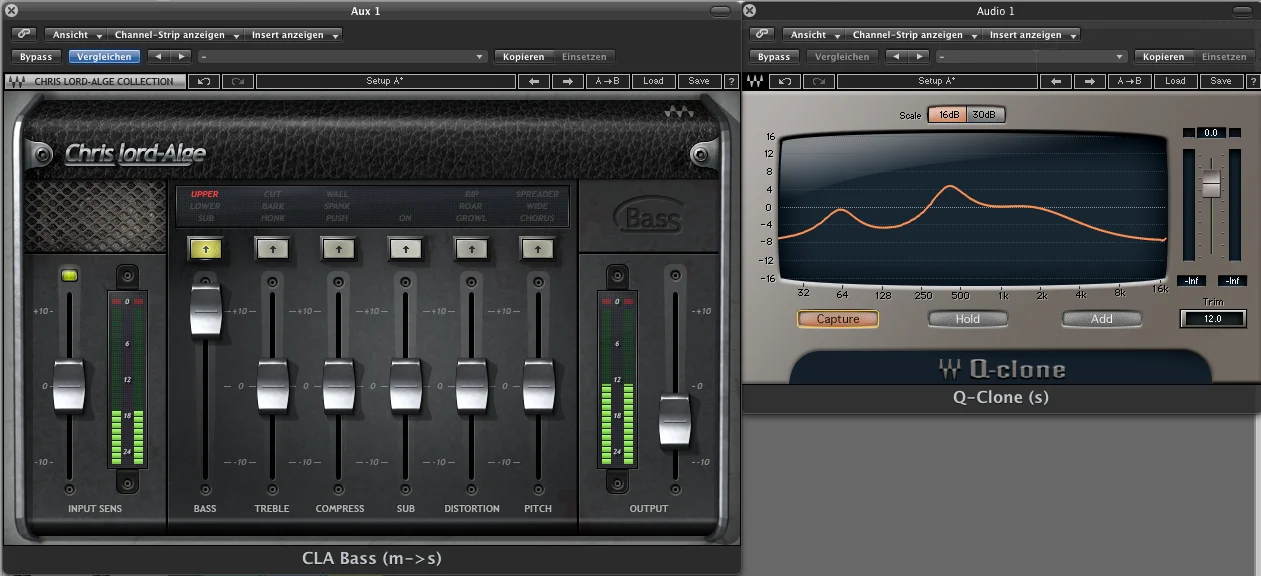The image size is (1261, 576).
Task: Open Channel-Strip anzeigen dropdown in Audio 1
Action: pos(913,34)
